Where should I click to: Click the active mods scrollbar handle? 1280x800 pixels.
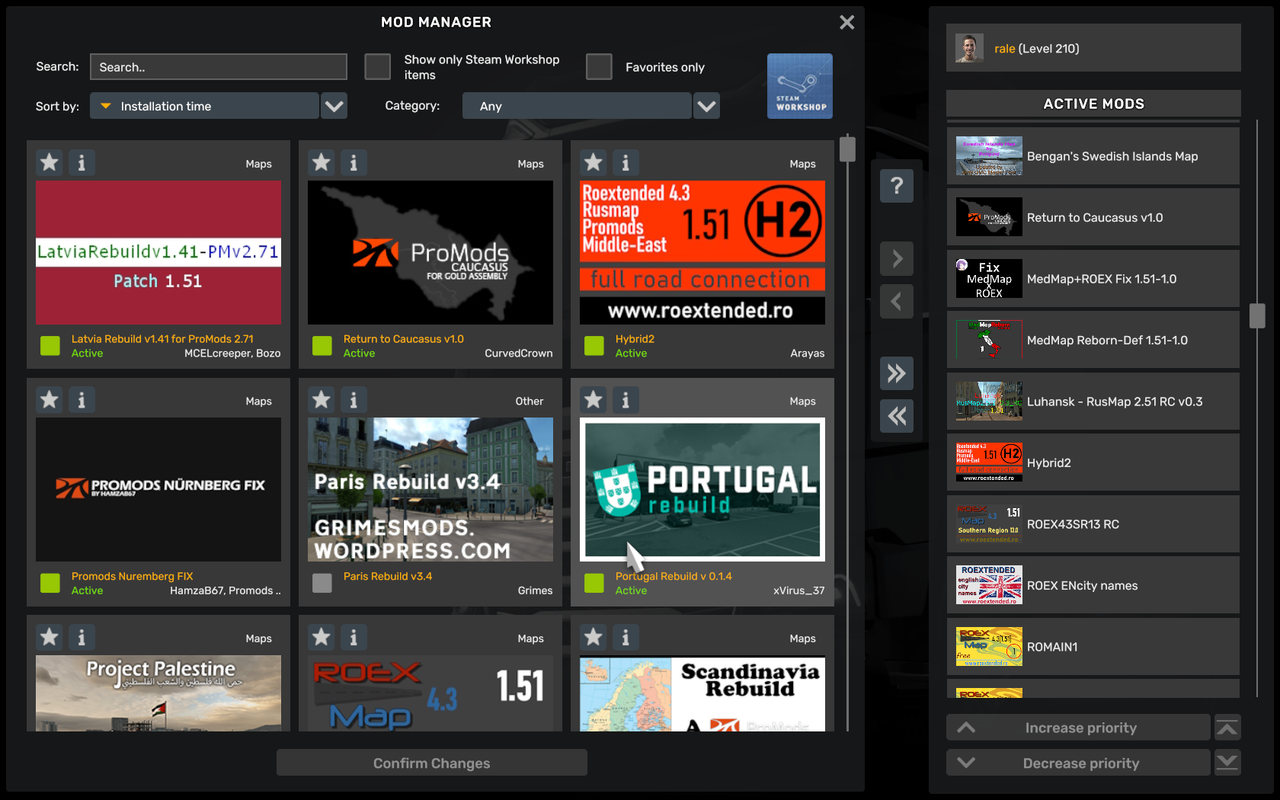tap(1258, 316)
